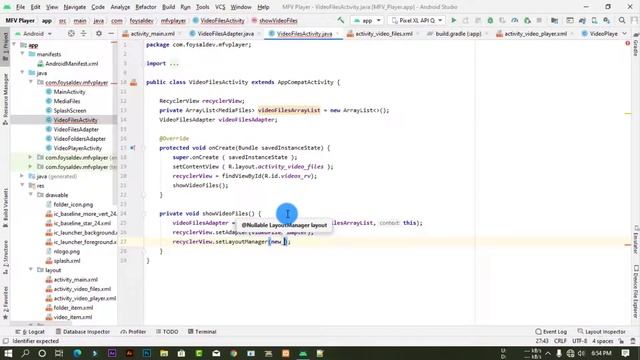This screenshot has width=640, height=360.
Task: Open notification center in taskbar
Action: [x=625, y=353]
